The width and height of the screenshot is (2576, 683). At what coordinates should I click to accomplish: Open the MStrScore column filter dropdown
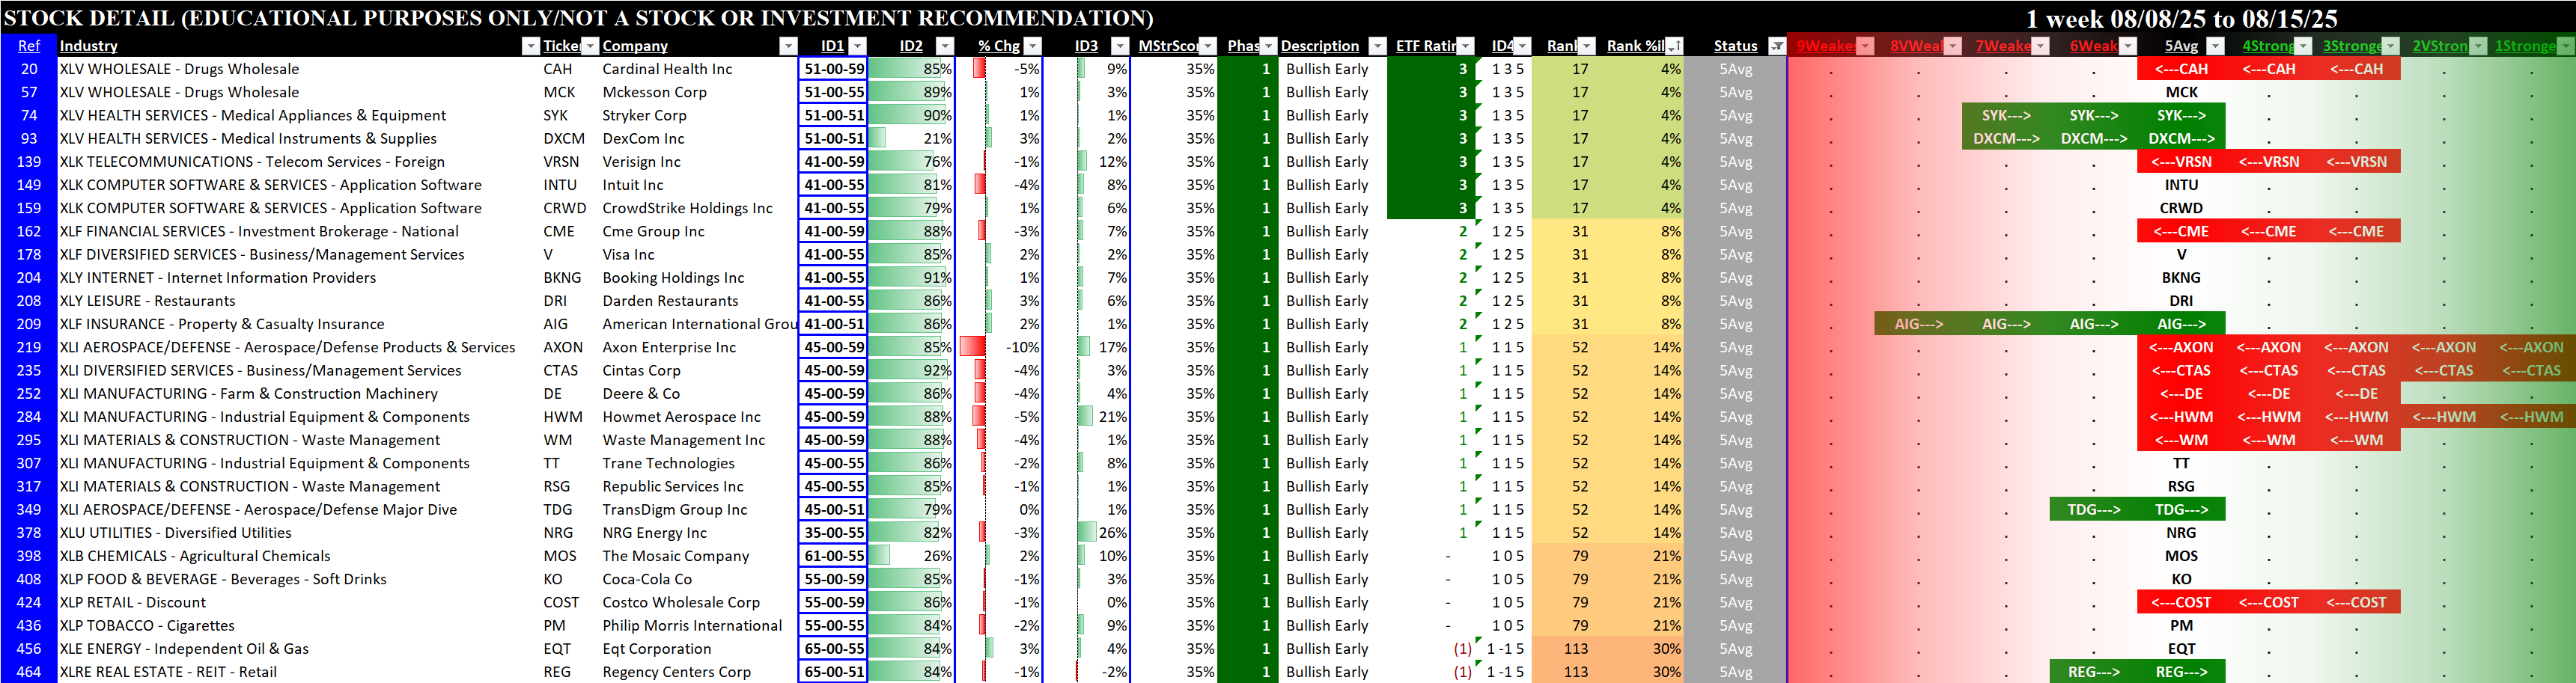1208,46
